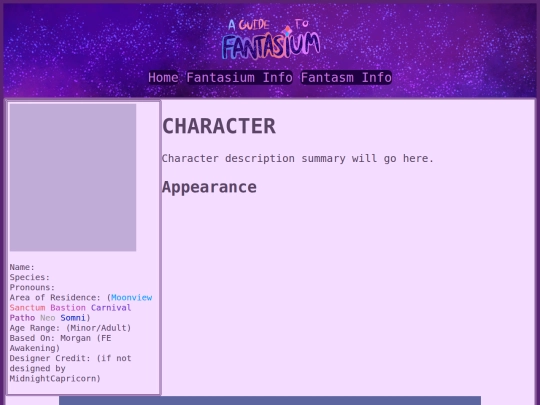Click the Based On Morgan line
The height and width of the screenshot is (405, 540).
(x=61, y=343)
